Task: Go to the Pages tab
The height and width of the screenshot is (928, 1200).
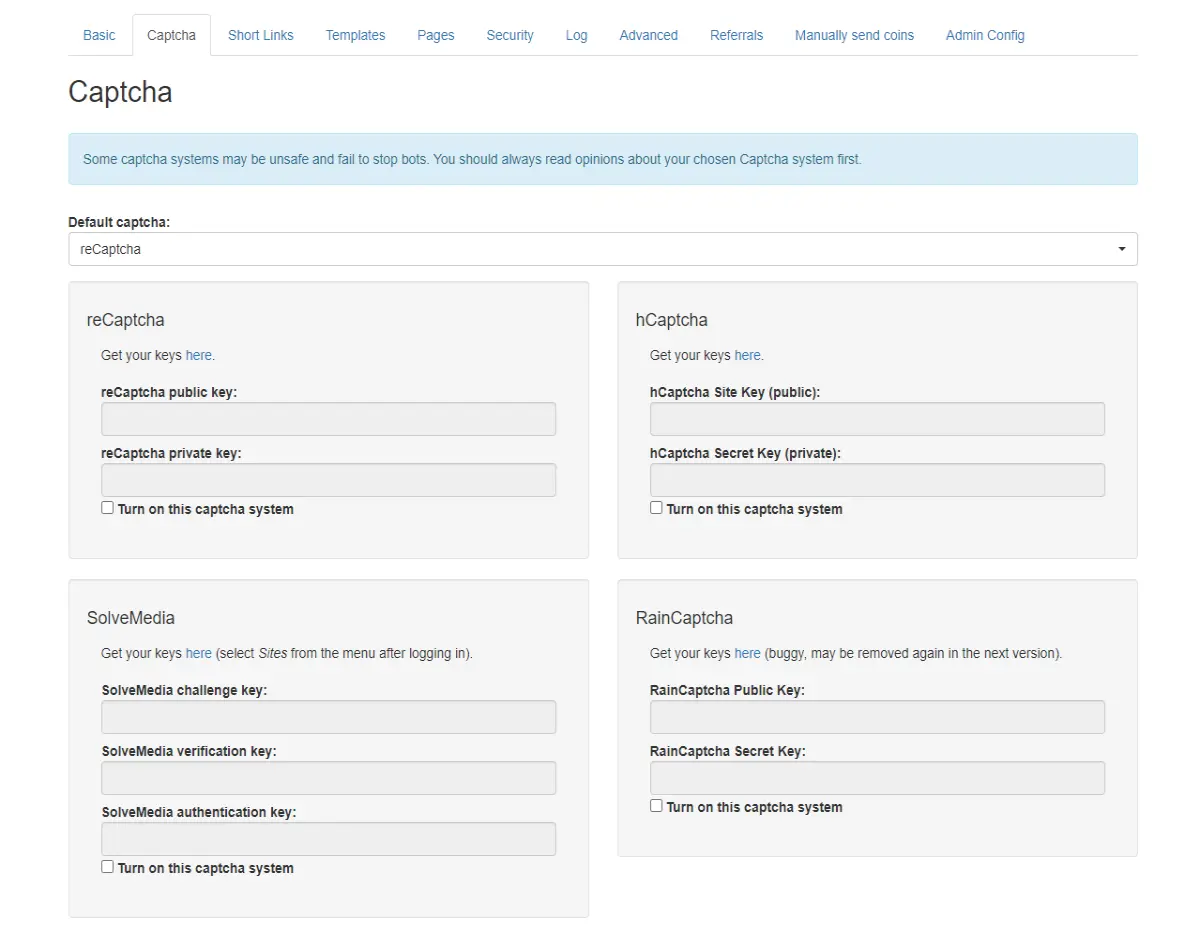Action: (436, 35)
